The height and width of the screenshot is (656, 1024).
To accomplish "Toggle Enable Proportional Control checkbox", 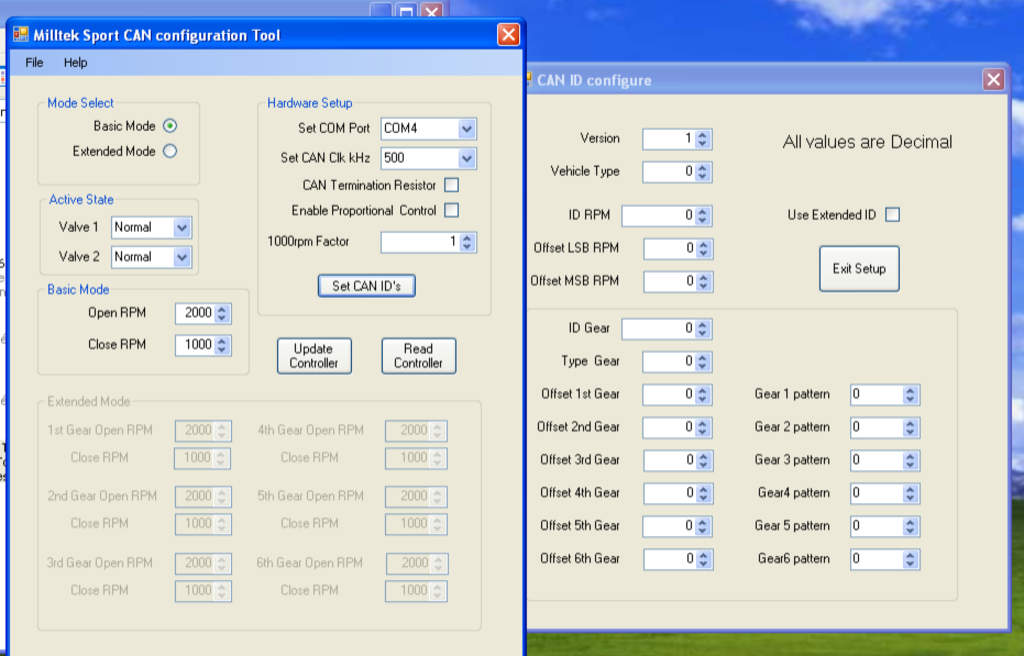I will (x=451, y=210).
